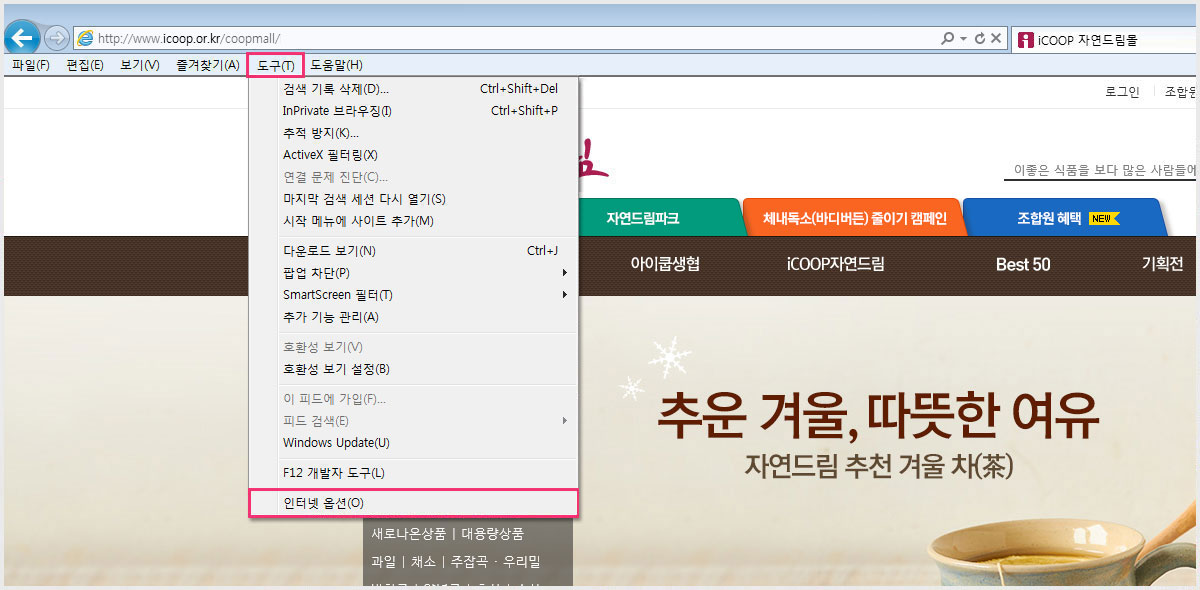Go to 아이쿱생협 in the navigation bar

(665, 265)
